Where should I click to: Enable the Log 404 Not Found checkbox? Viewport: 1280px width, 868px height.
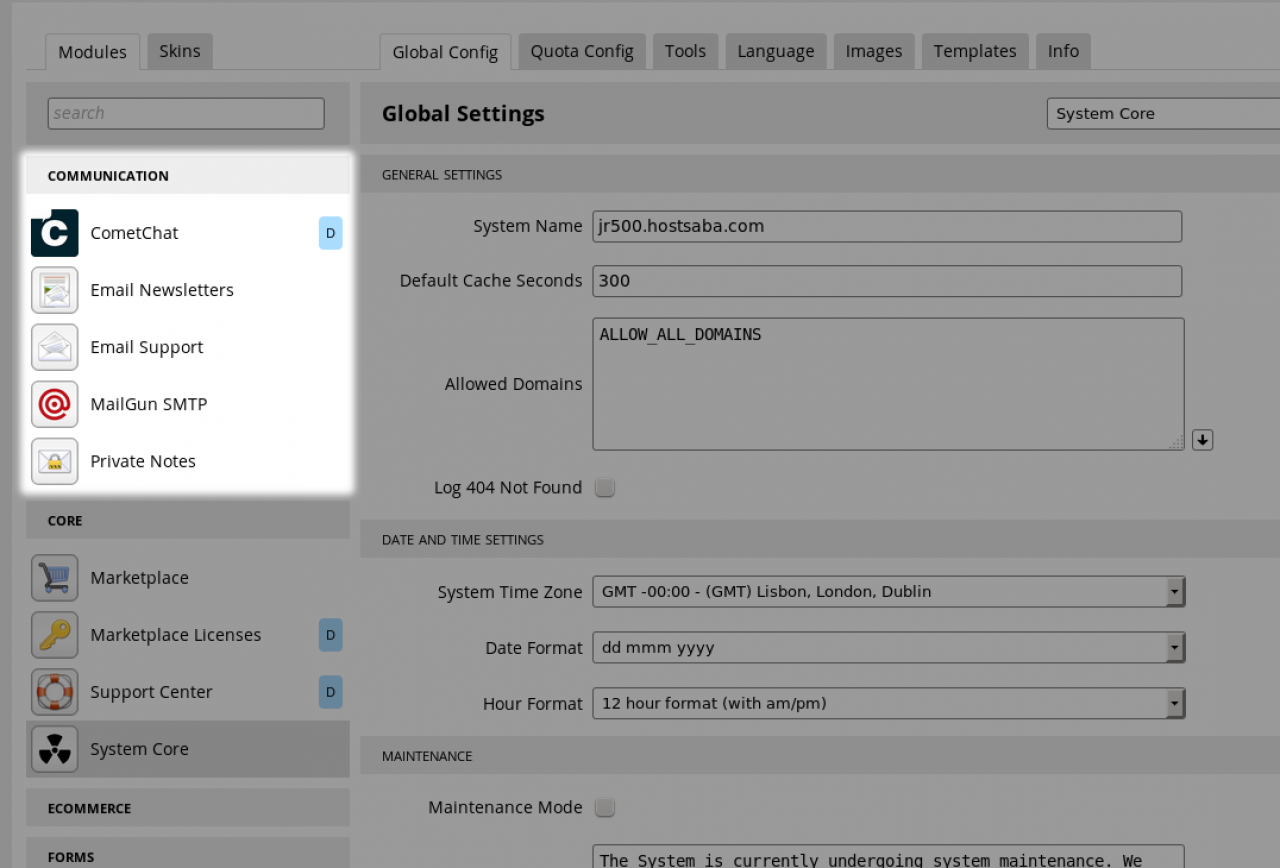click(x=604, y=488)
